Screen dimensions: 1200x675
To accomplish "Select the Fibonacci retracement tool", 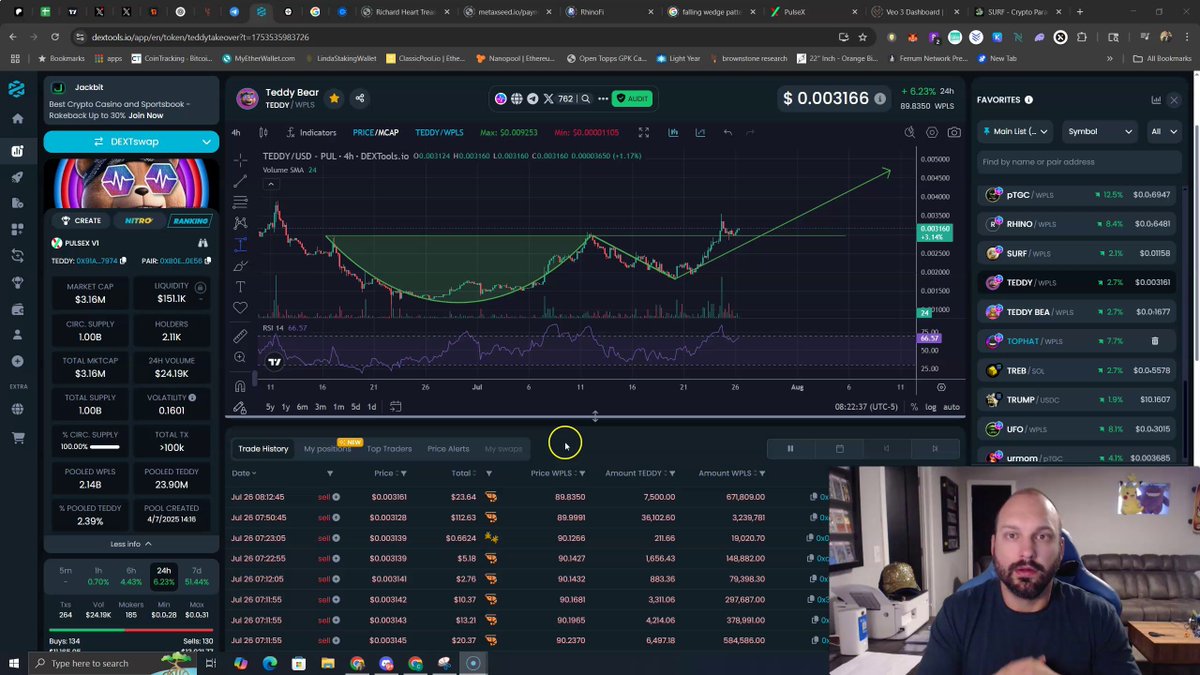I will pyautogui.click(x=240, y=202).
